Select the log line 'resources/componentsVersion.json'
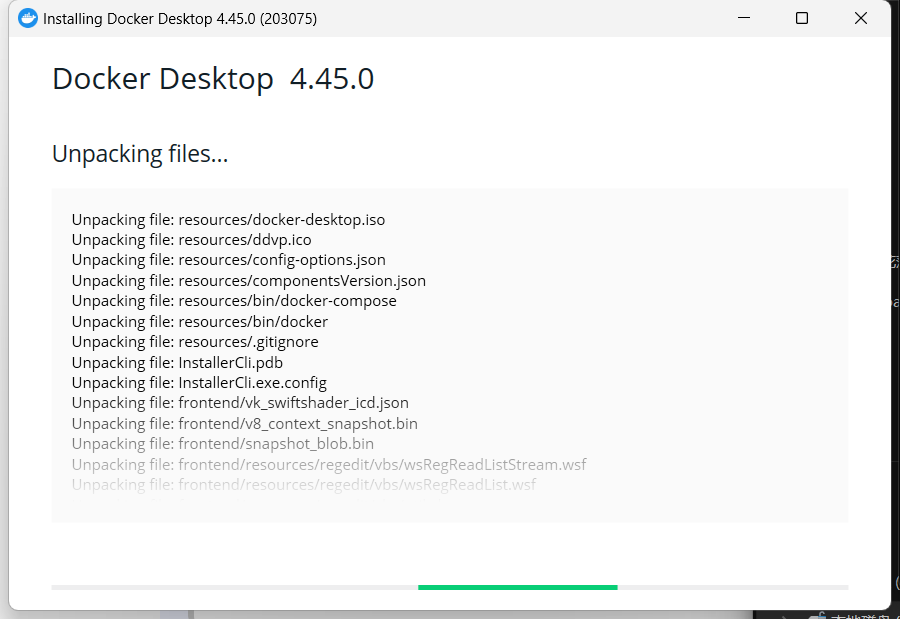 pos(249,281)
